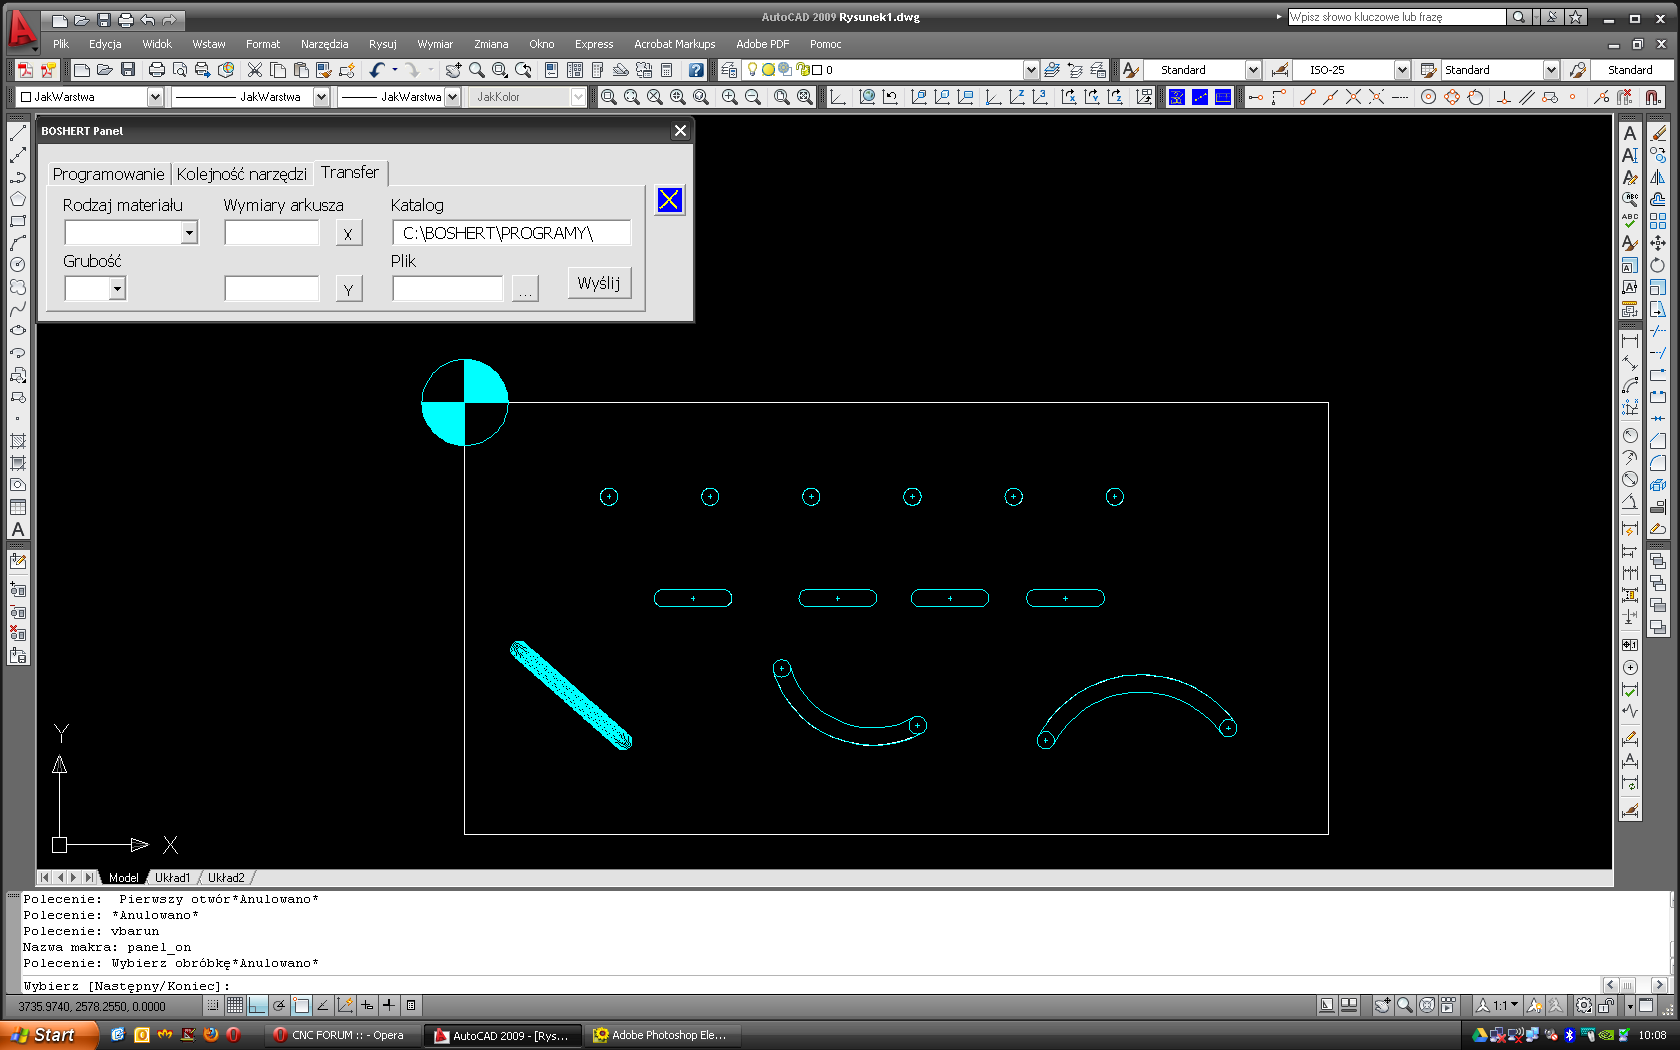
Task: Click the Cut scissors icon
Action: point(255,70)
